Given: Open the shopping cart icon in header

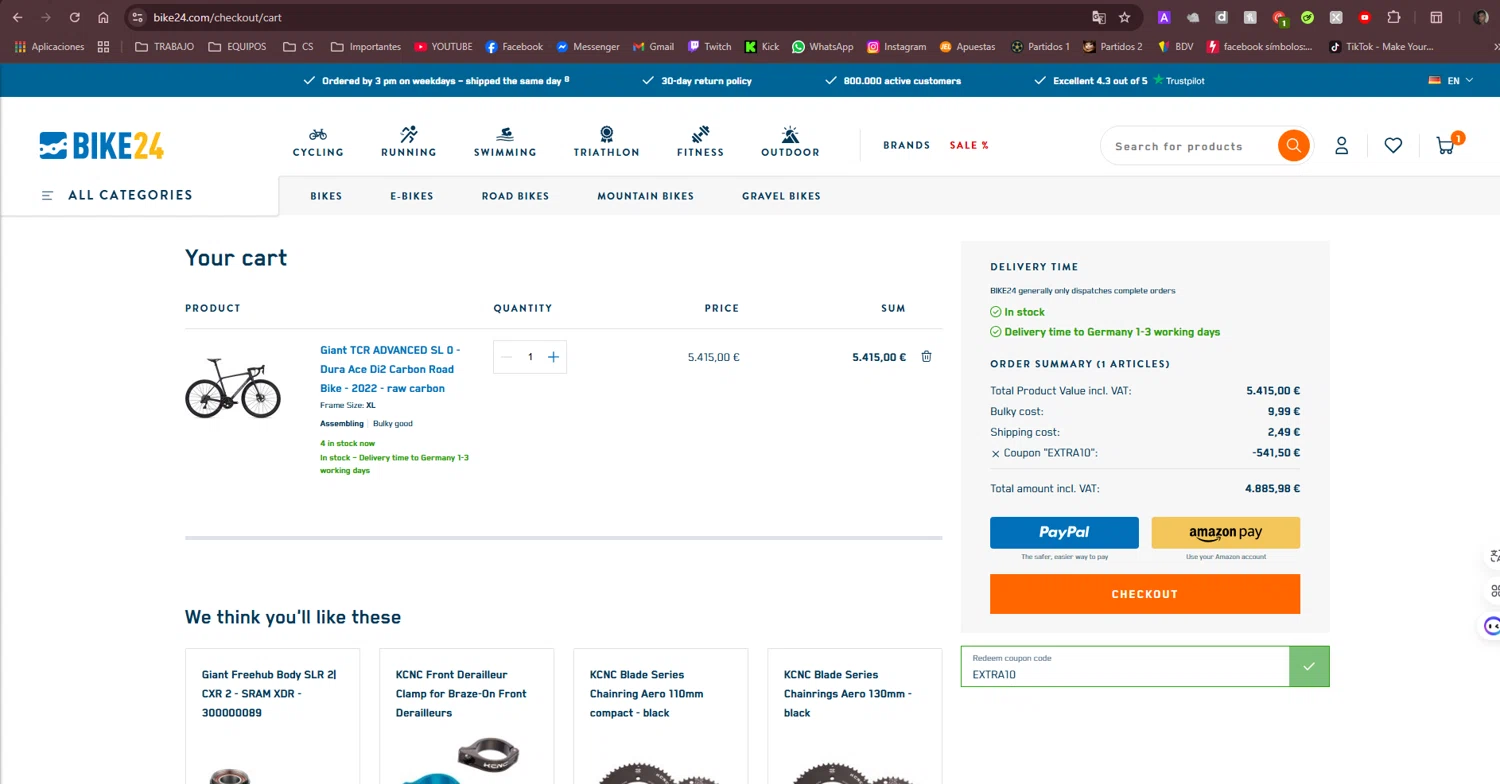Looking at the screenshot, I should pos(1446,146).
